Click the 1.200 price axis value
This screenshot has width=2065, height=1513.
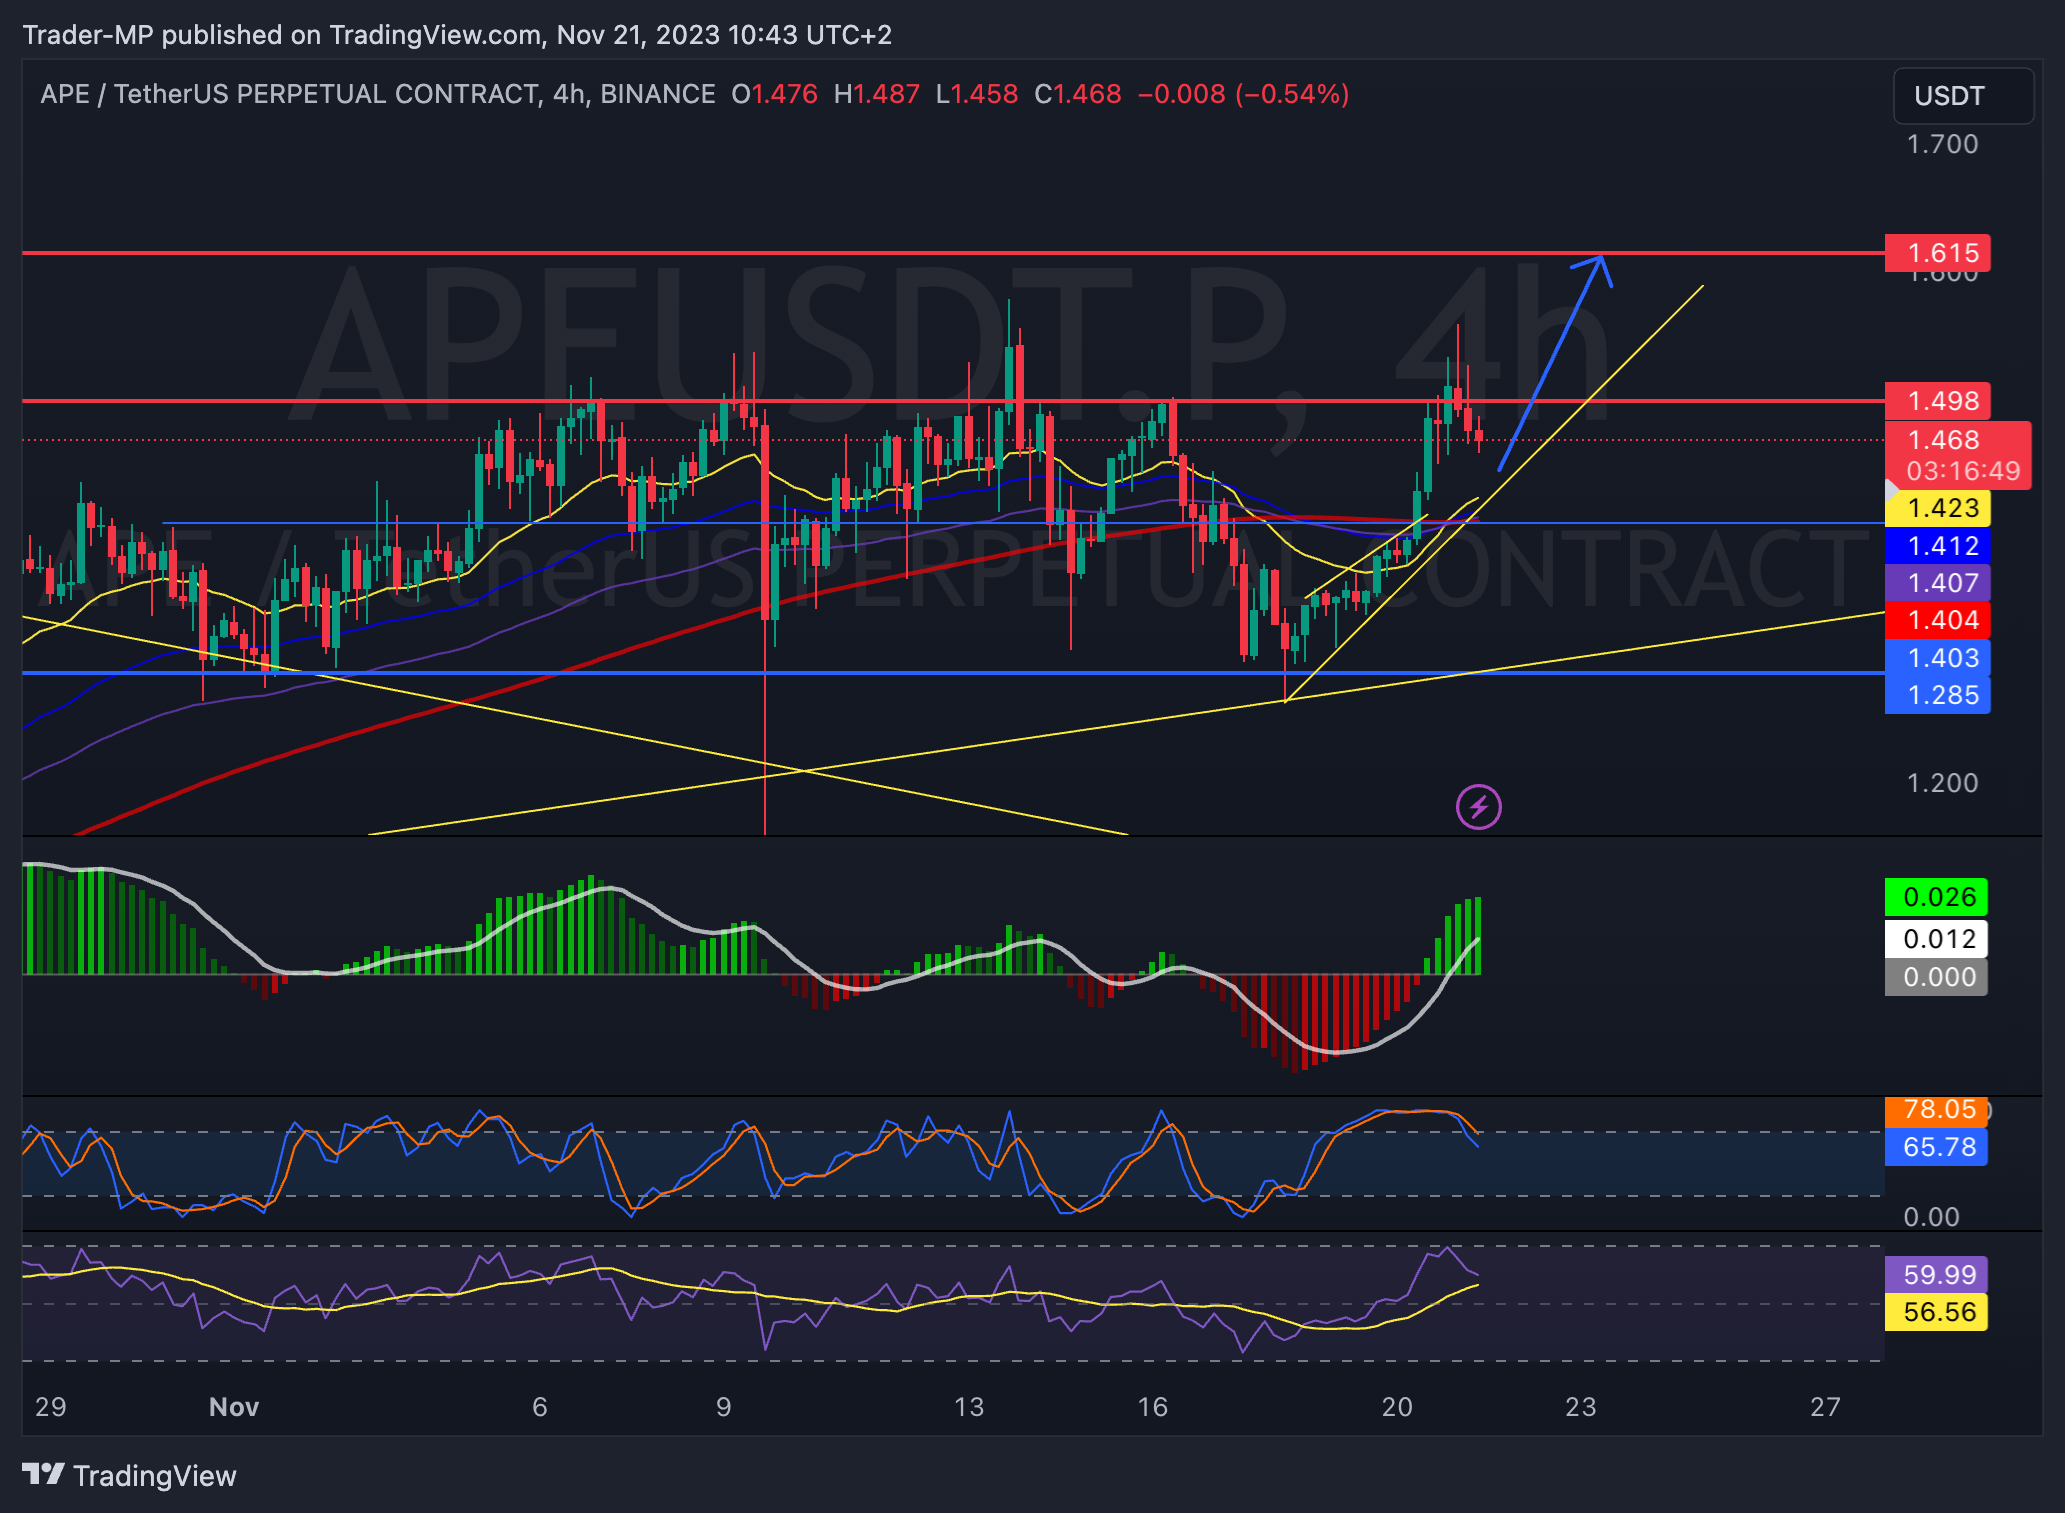pyautogui.click(x=1942, y=783)
